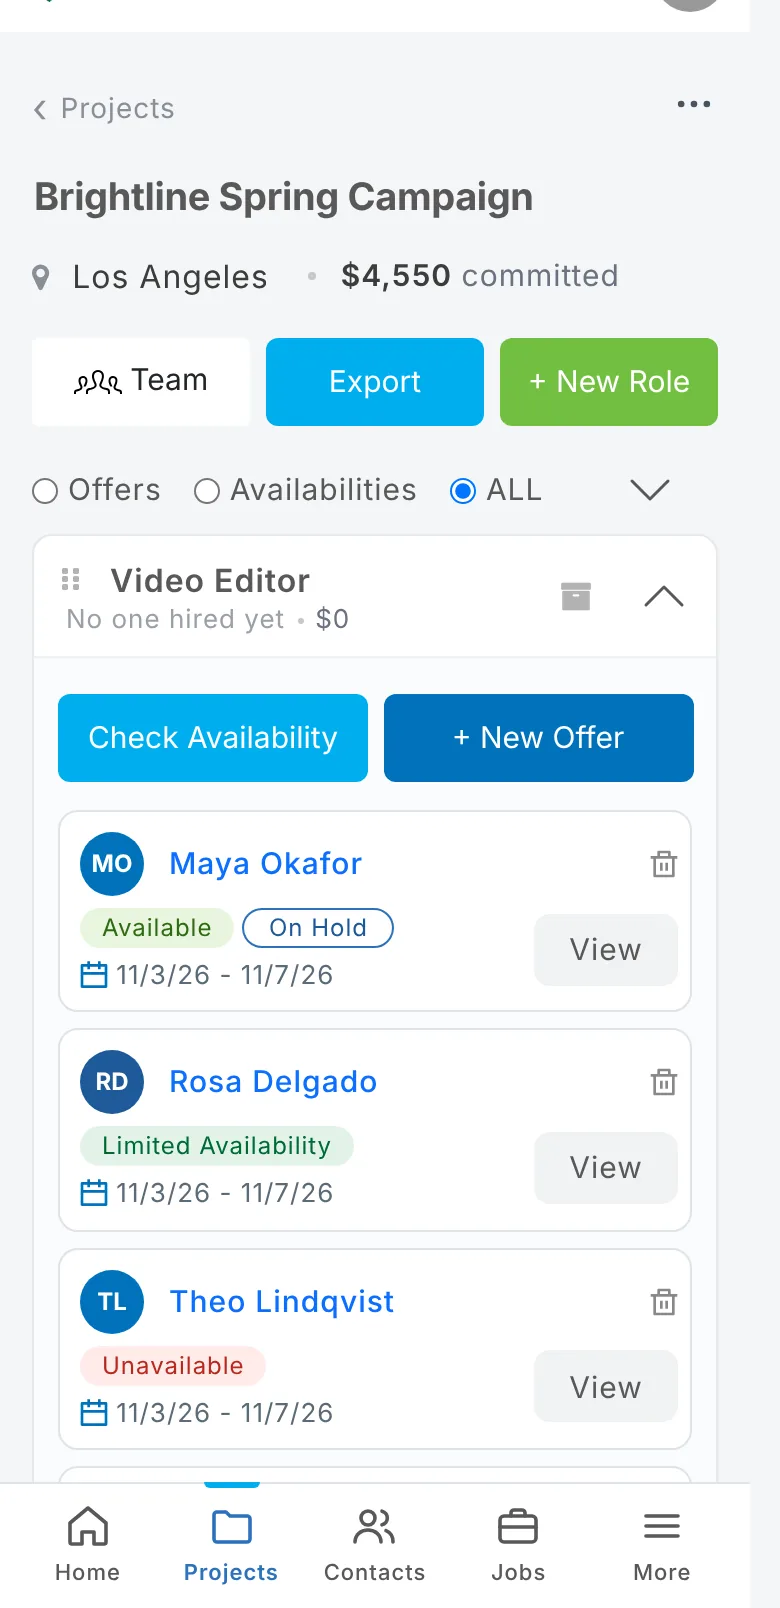The height and width of the screenshot is (1608, 780).
Task: Select the Offers radio button
Action: [45, 491]
